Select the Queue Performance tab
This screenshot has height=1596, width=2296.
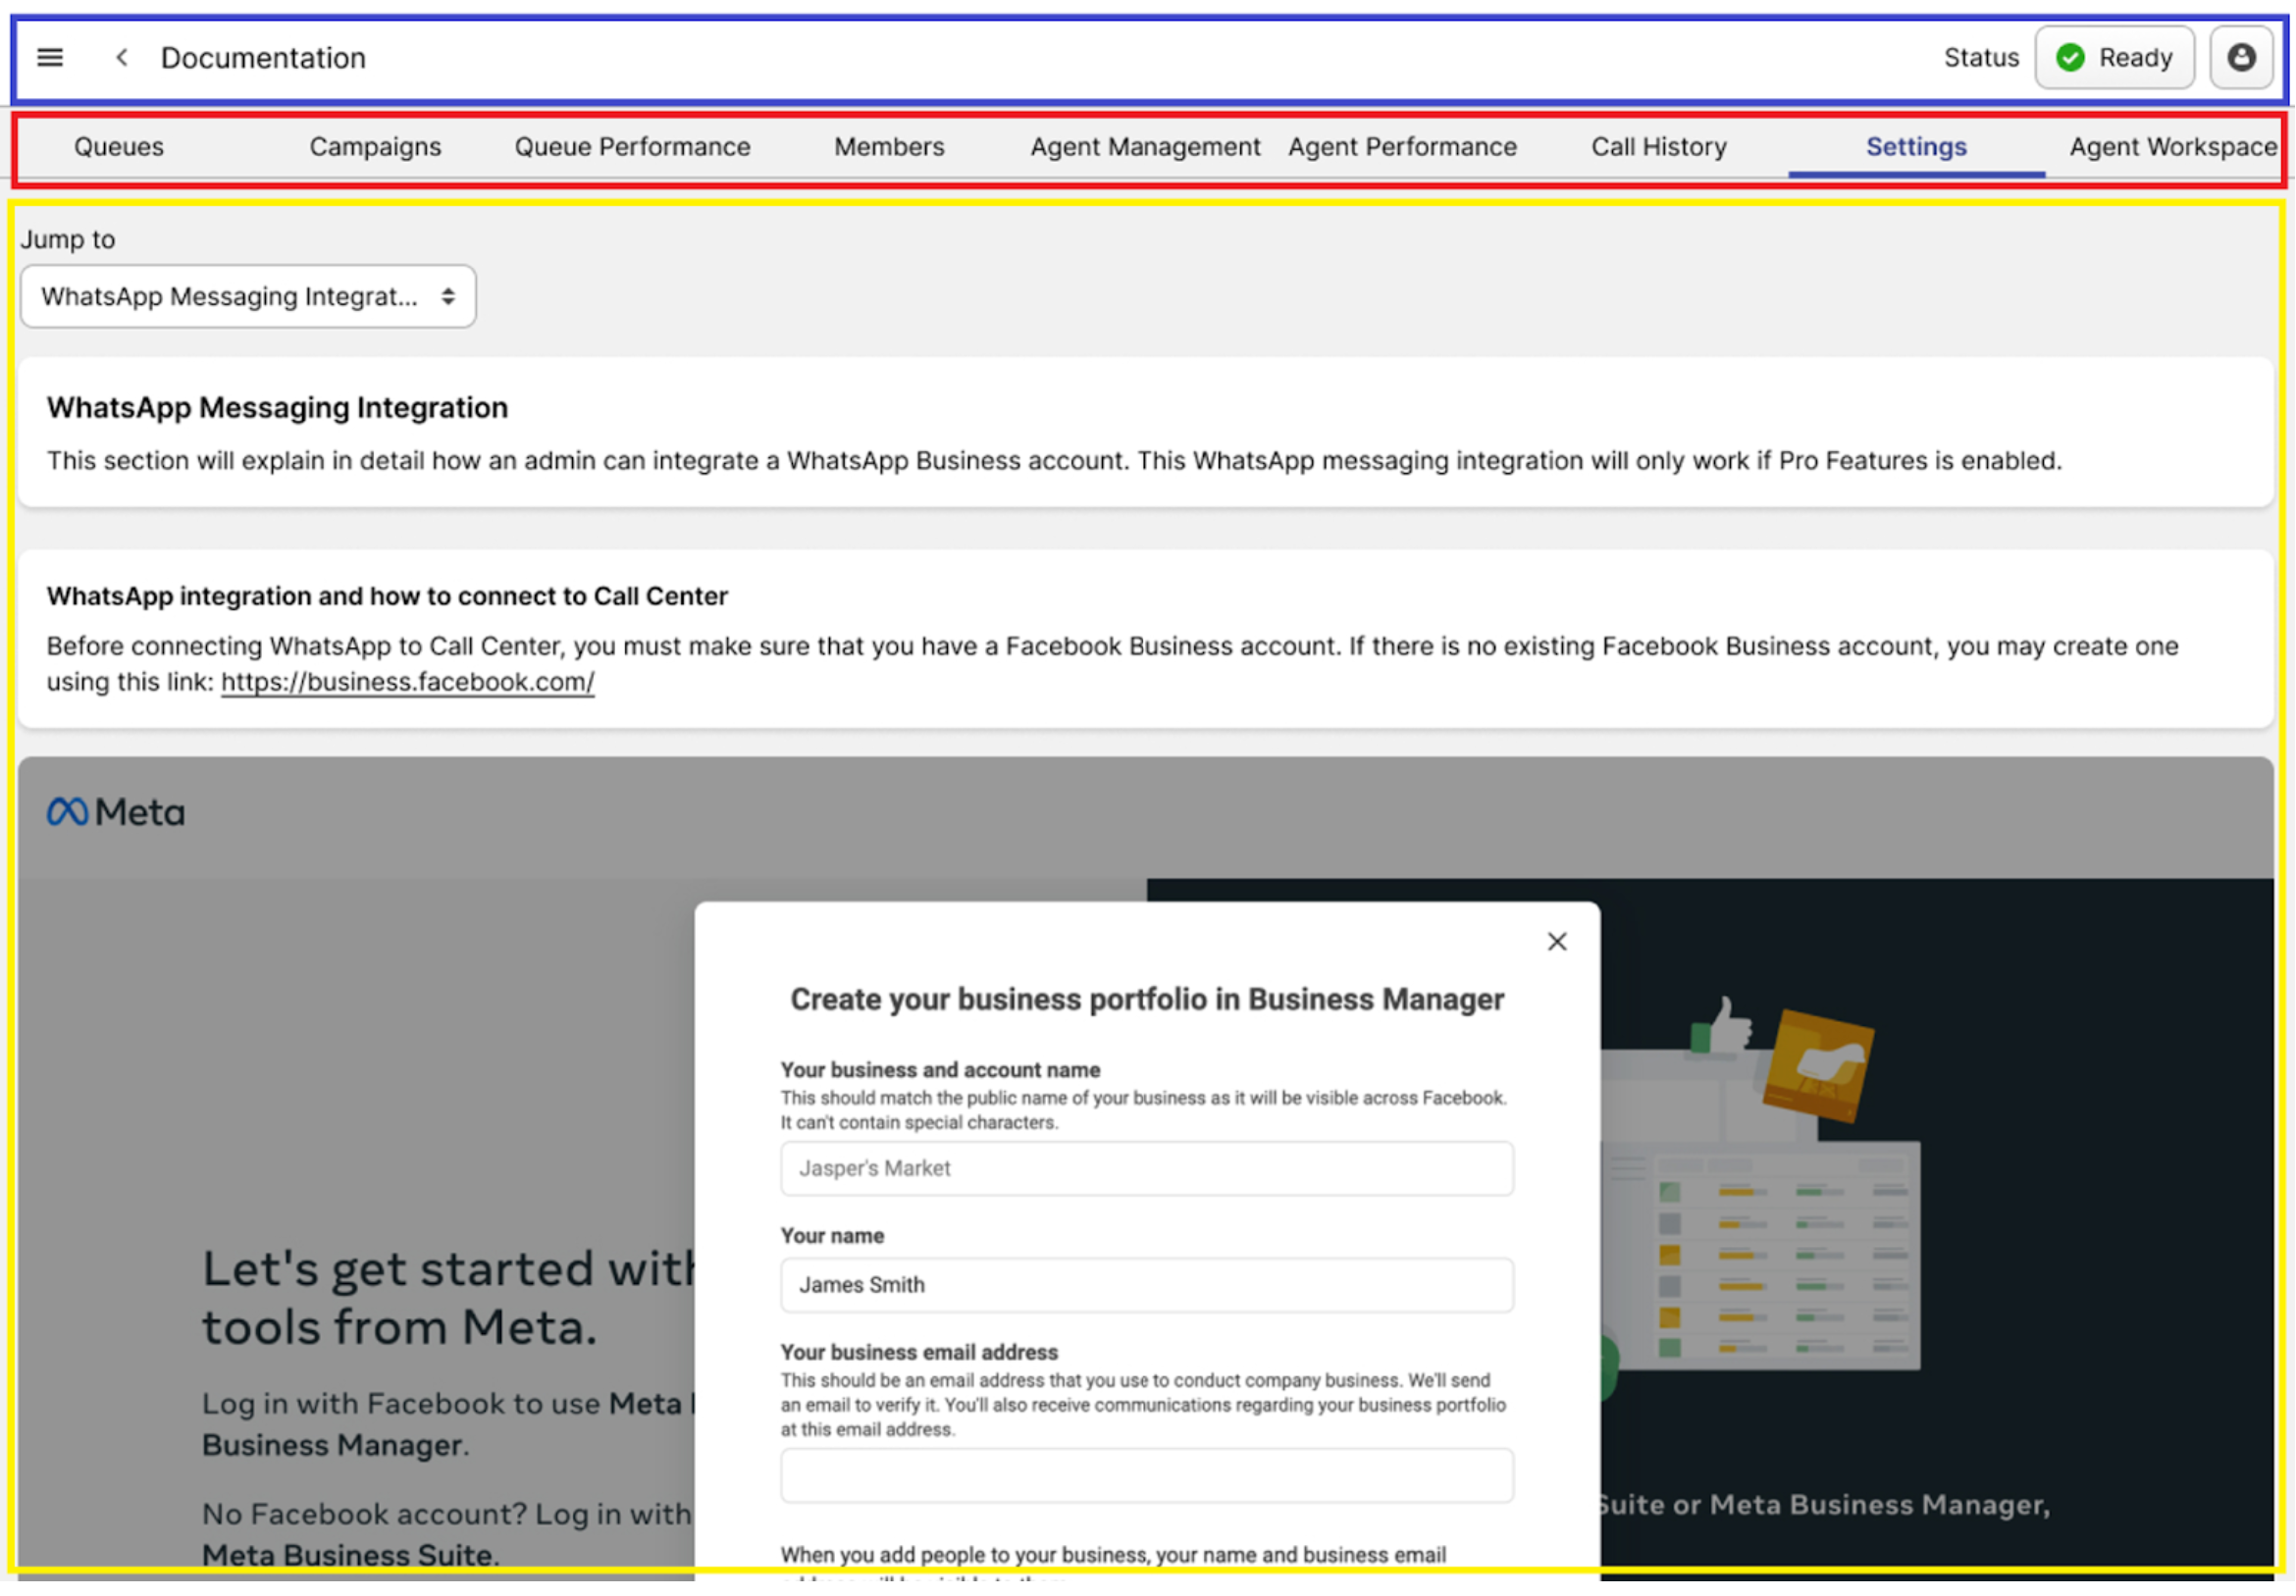pos(632,147)
